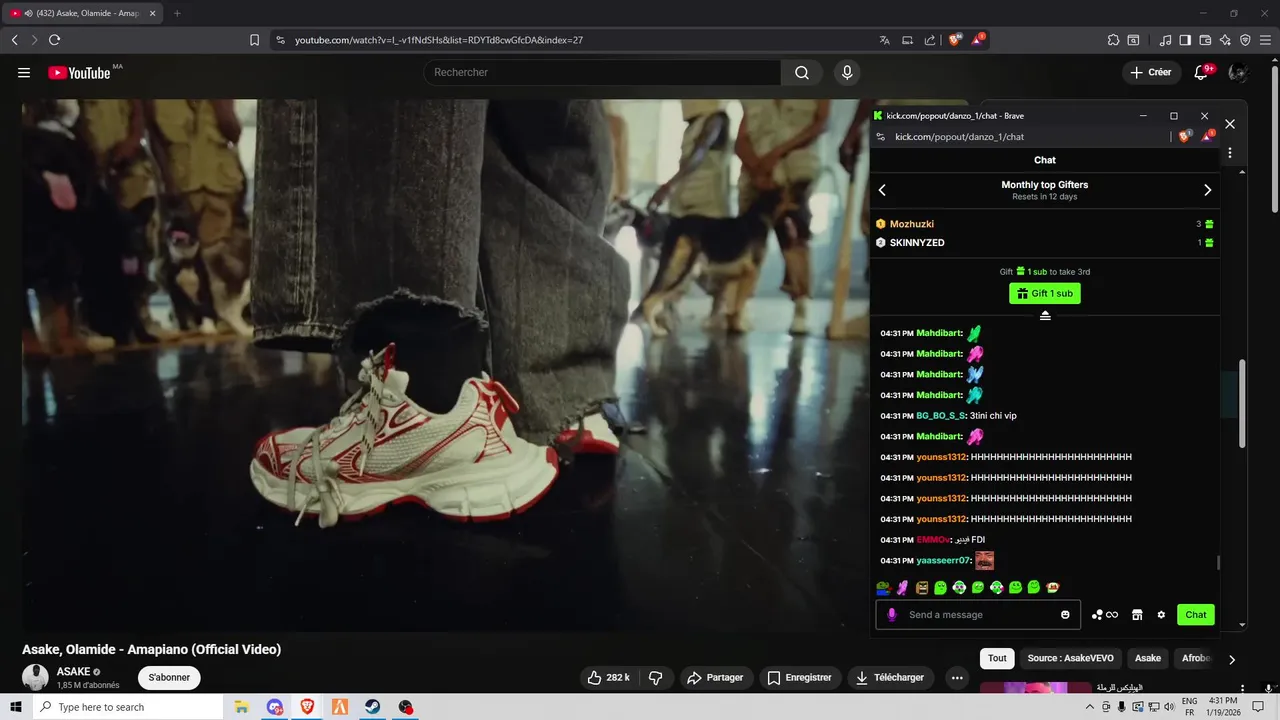The width and height of the screenshot is (1280, 720).
Task: Open the ASAKE channel avatar
Action: 35,677
